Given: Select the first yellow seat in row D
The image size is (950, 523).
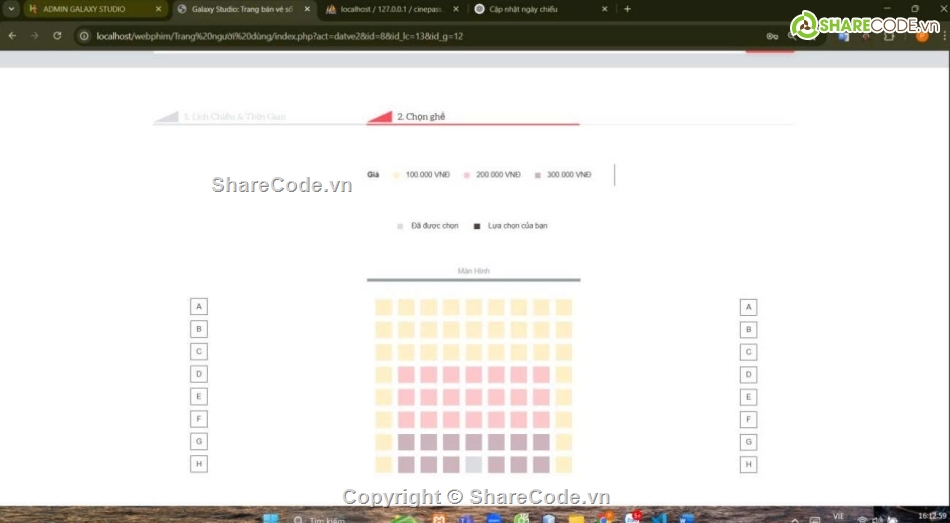Looking at the screenshot, I should (384, 375).
